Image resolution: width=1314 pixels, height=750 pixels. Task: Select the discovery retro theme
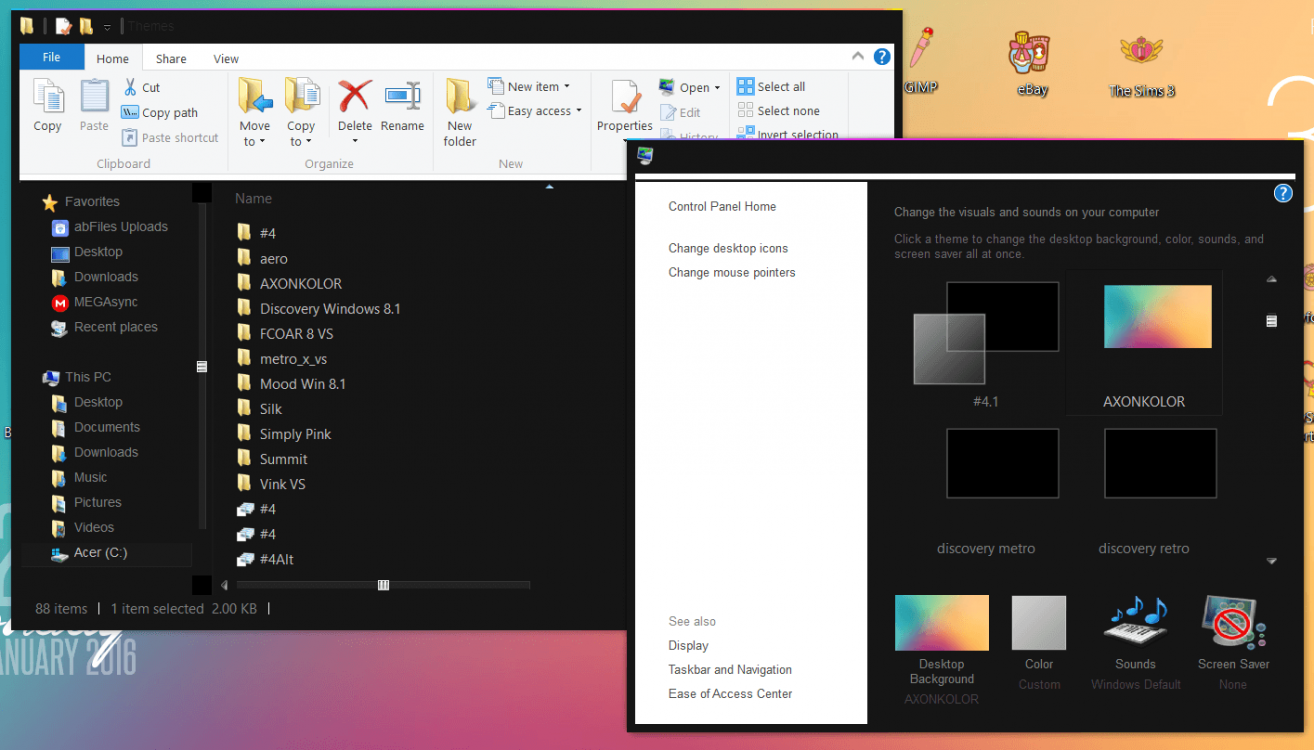click(1160, 463)
